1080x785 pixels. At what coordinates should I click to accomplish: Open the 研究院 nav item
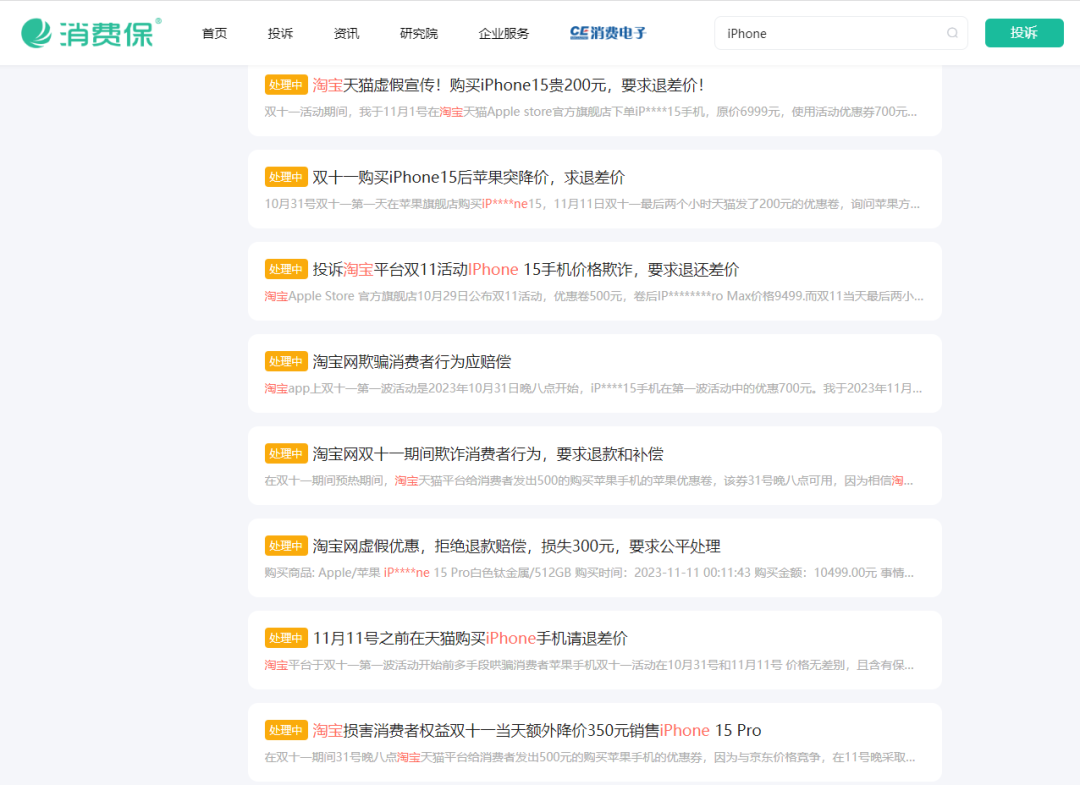point(419,33)
